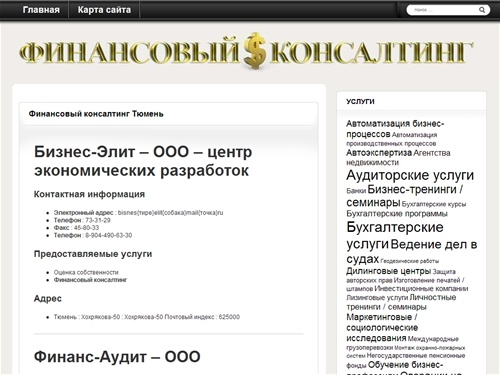Open the Геодезические работы tag
The image size is (500, 375).
click(410, 261)
